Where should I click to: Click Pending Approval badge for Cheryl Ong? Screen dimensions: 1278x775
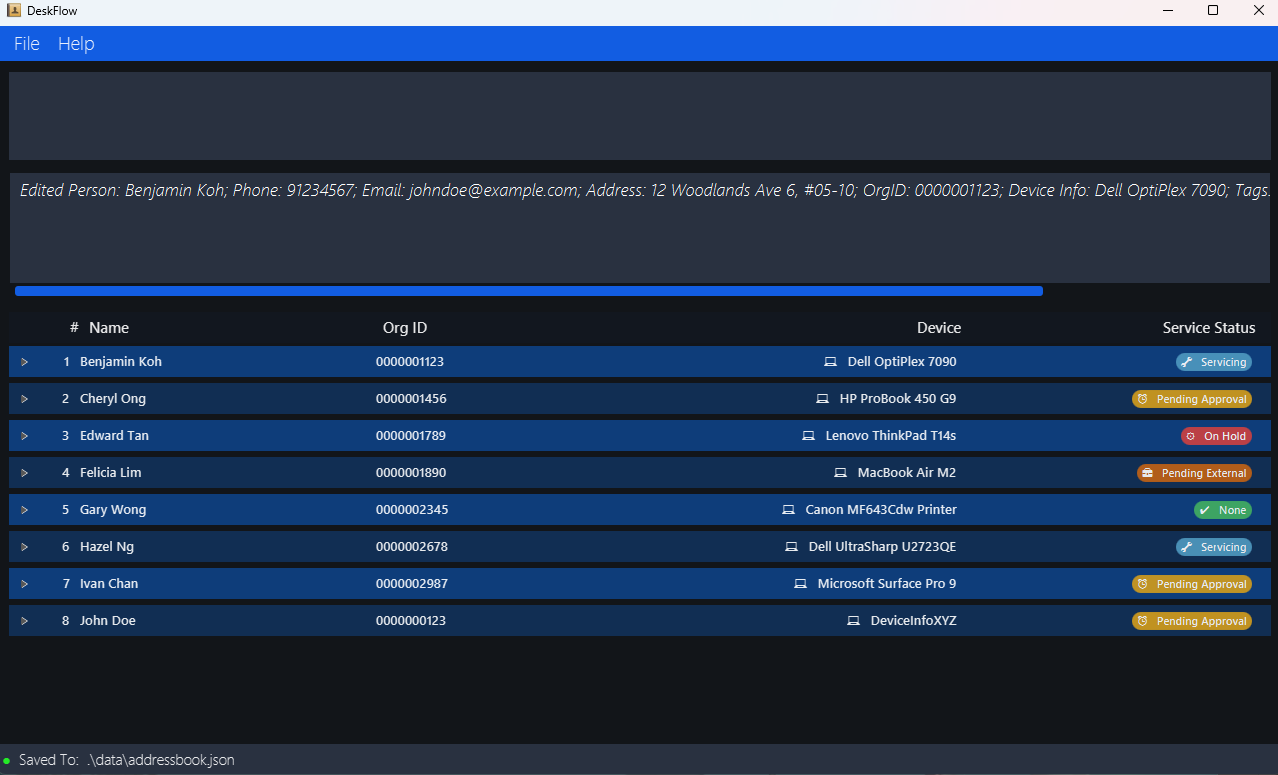[1192, 399]
